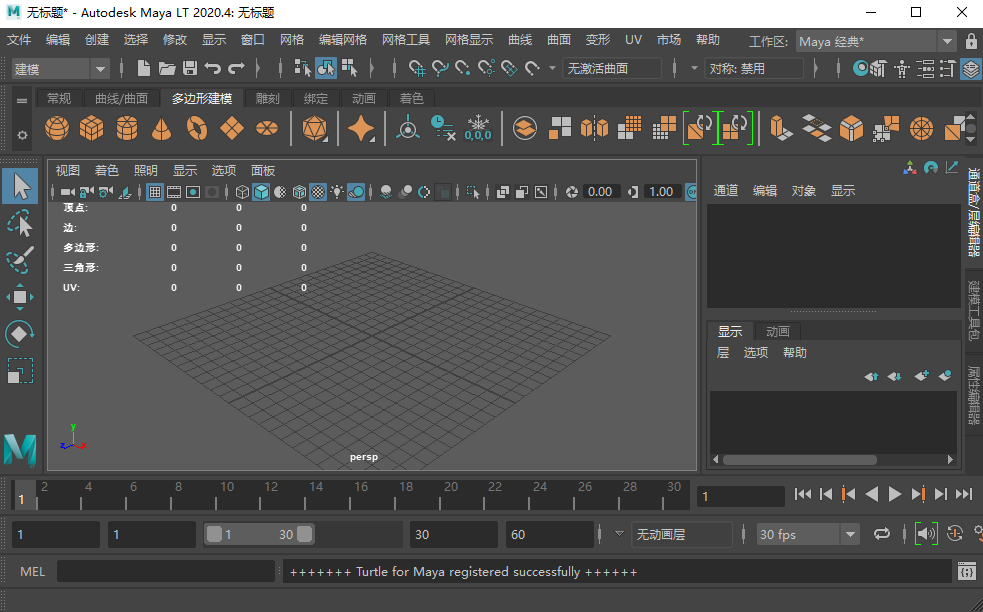This screenshot has height=612, width=983.
Task: Click the mirror geometry shelf icon
Action: [594, 128]
